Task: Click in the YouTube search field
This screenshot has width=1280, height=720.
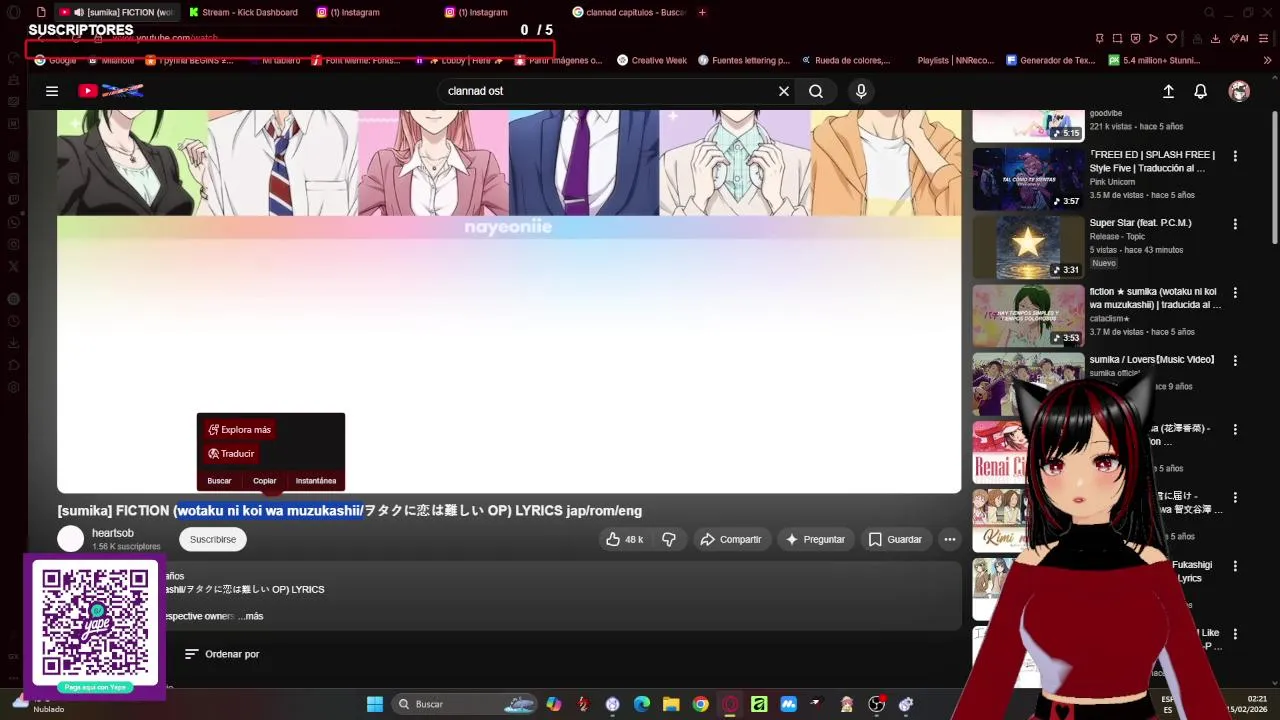Action: tap(605, 91)
